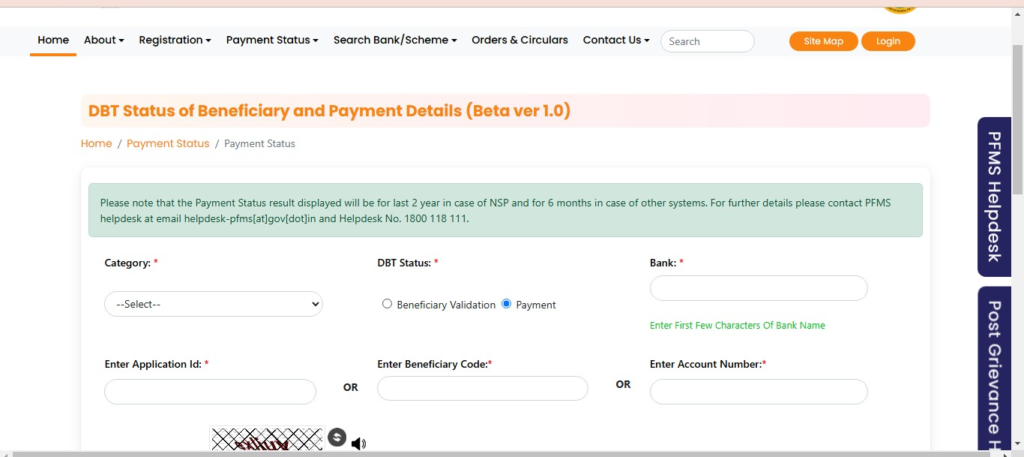Open the Category select dropdown
The height and width of the screenshot is (457, 1024).
coord(213,303)
